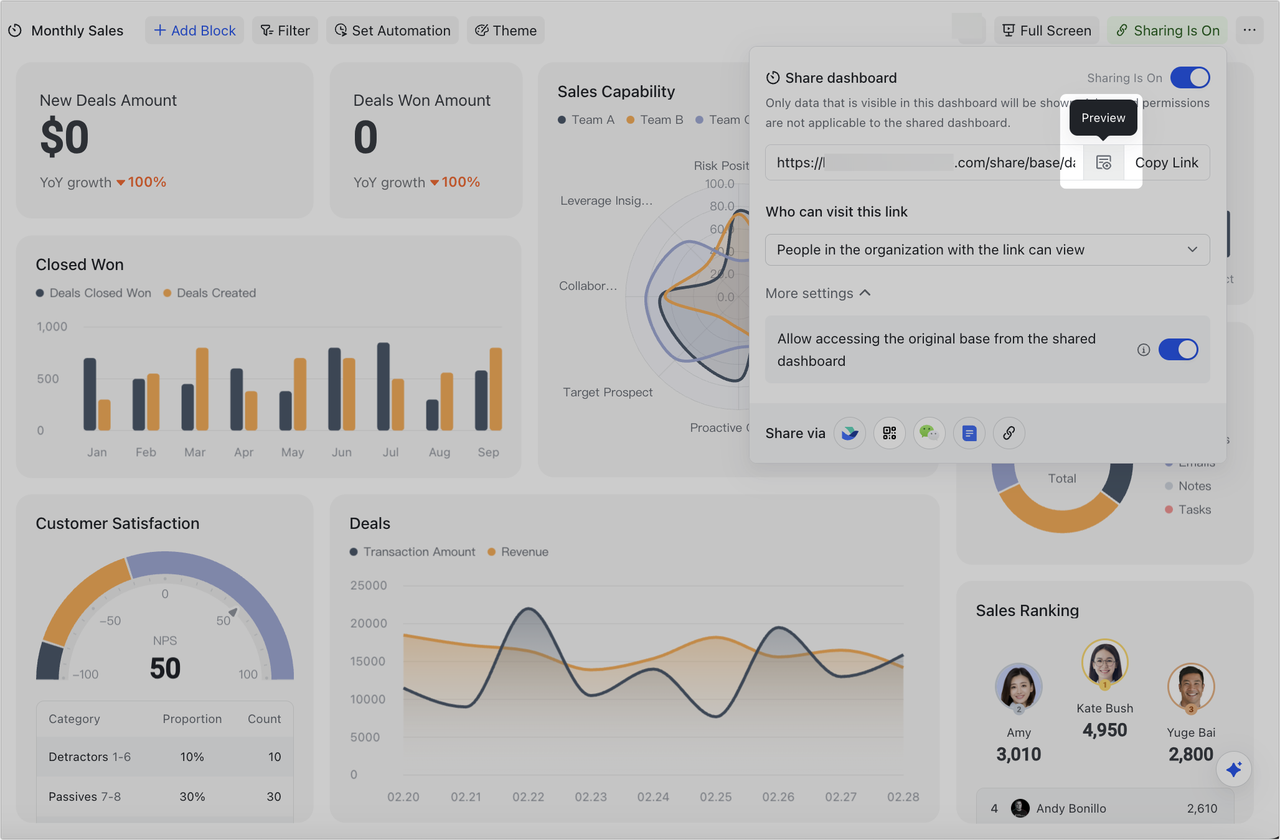The image size is (1280, 840).
Task: Toggle Deals Created legend item
Action: pyautogui.click(x=209, y=293)
